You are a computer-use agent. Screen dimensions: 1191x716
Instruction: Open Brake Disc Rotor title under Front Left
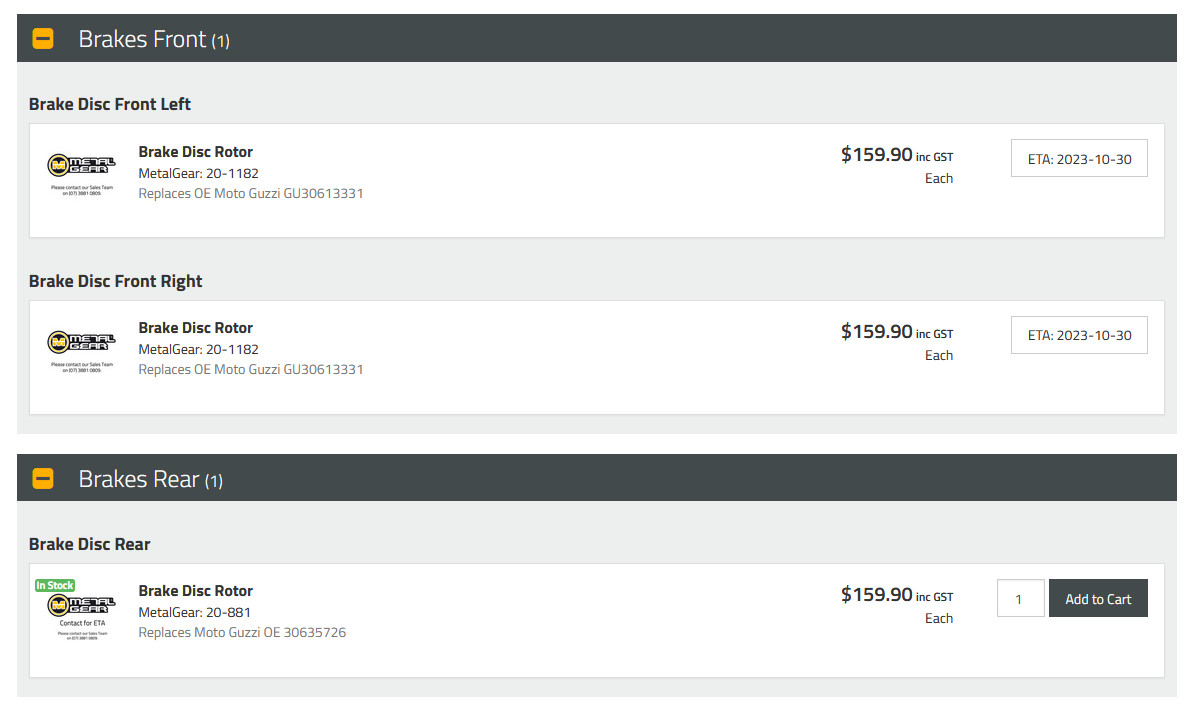(x=195, y=152)
